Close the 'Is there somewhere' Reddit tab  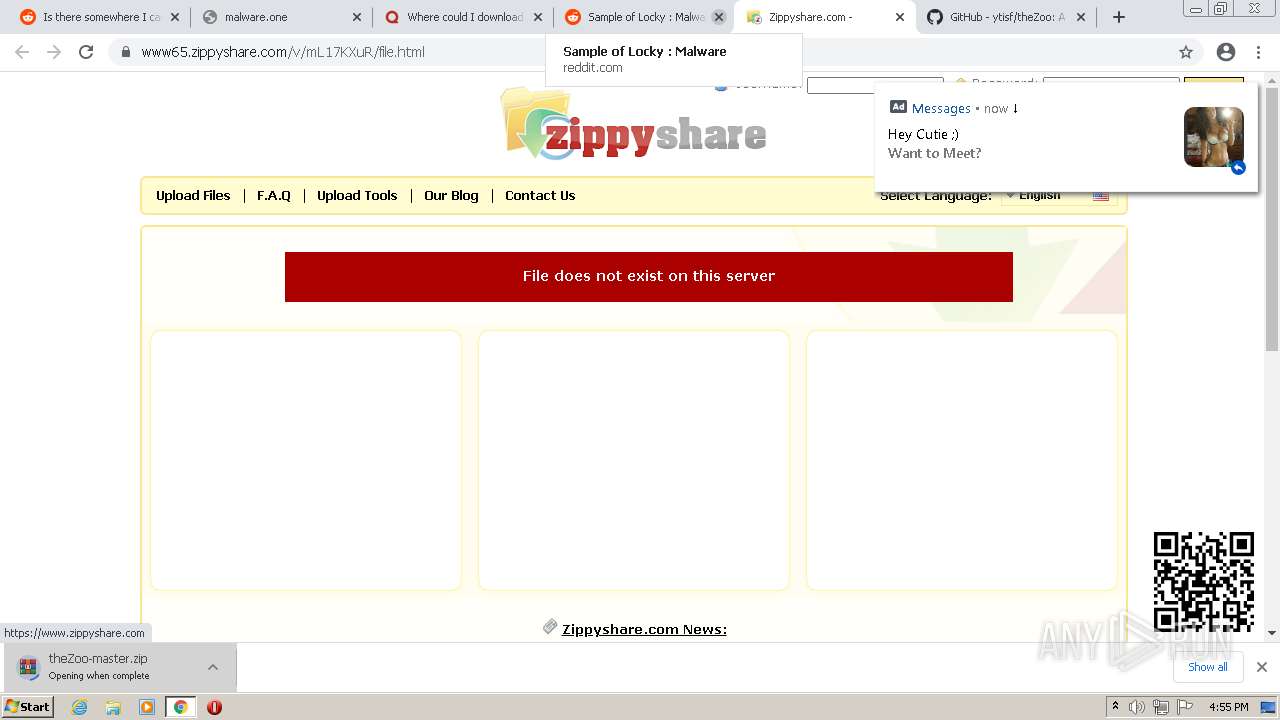[x=176, y=17]
